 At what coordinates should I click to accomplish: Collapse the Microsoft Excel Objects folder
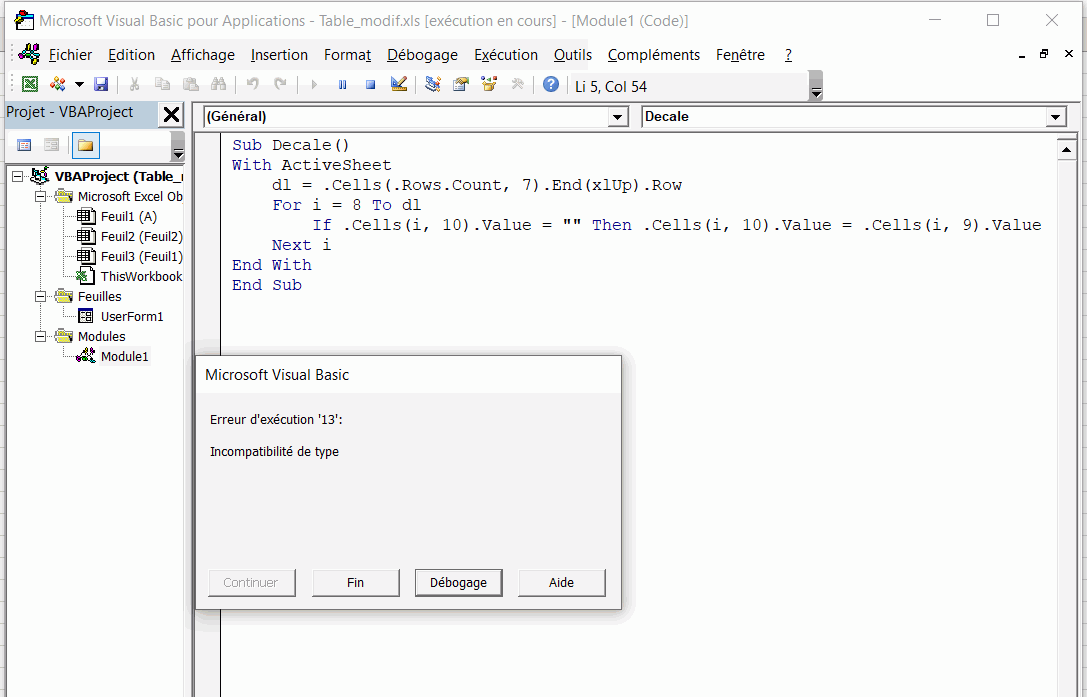click(x=41, y=196)
